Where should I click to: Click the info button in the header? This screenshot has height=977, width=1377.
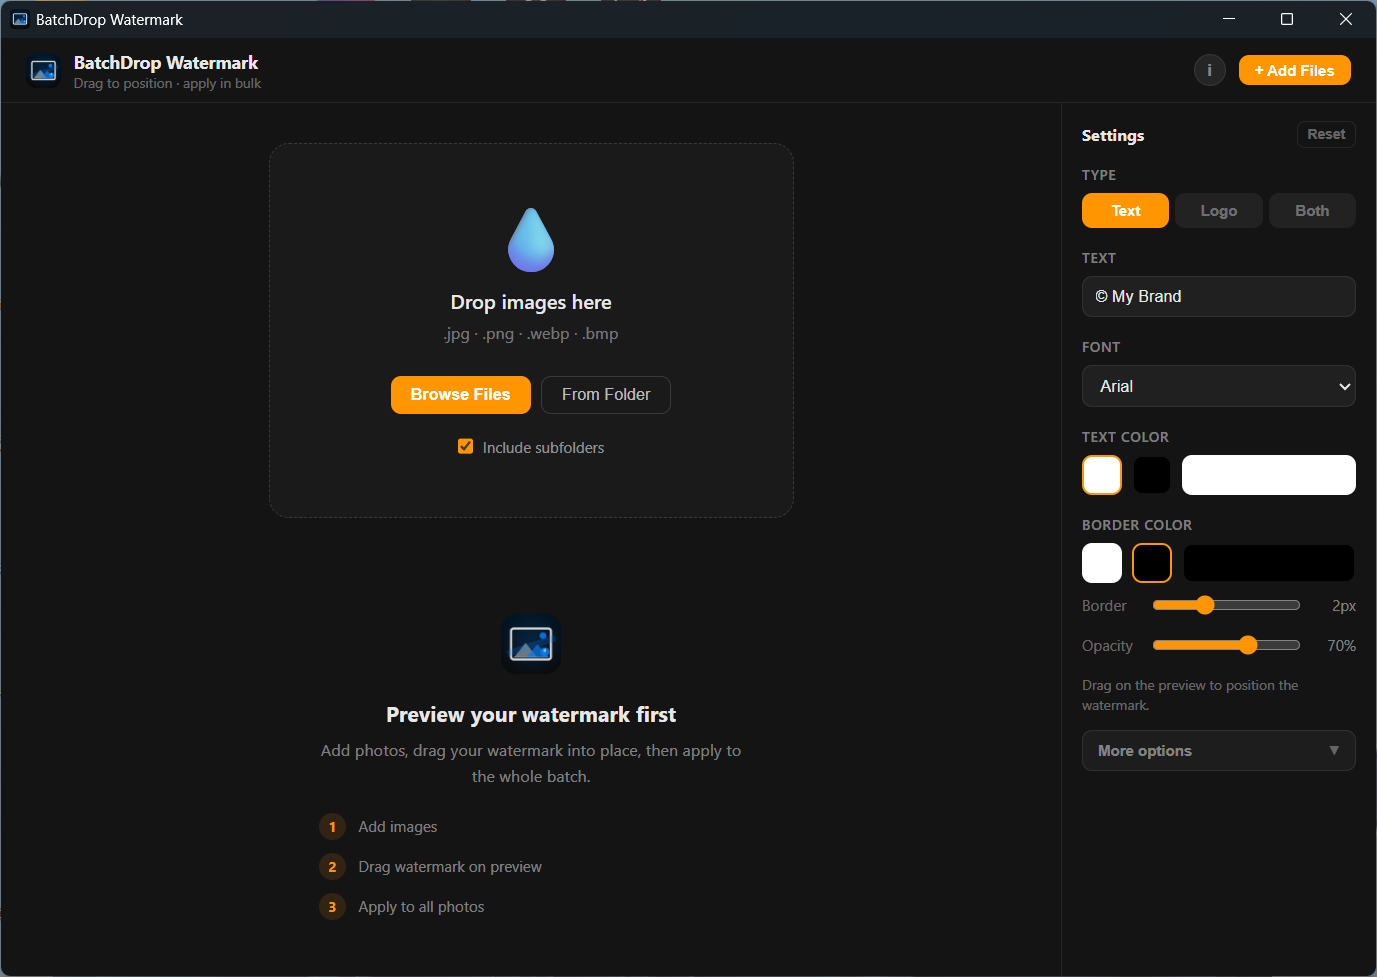[1209, 70]
